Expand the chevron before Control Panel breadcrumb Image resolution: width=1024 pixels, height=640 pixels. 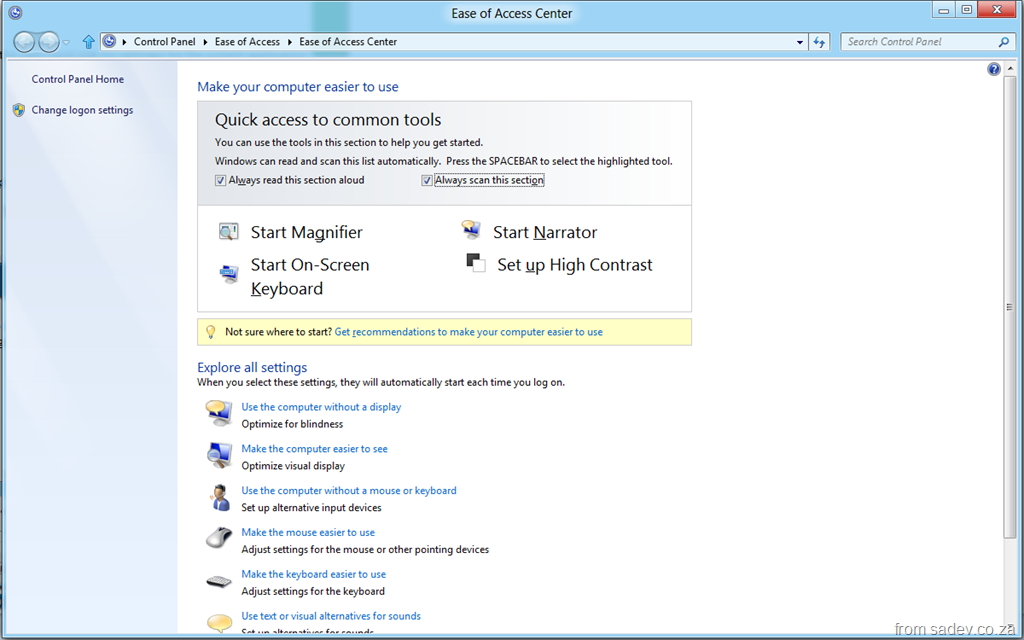(x=124, y=42)
